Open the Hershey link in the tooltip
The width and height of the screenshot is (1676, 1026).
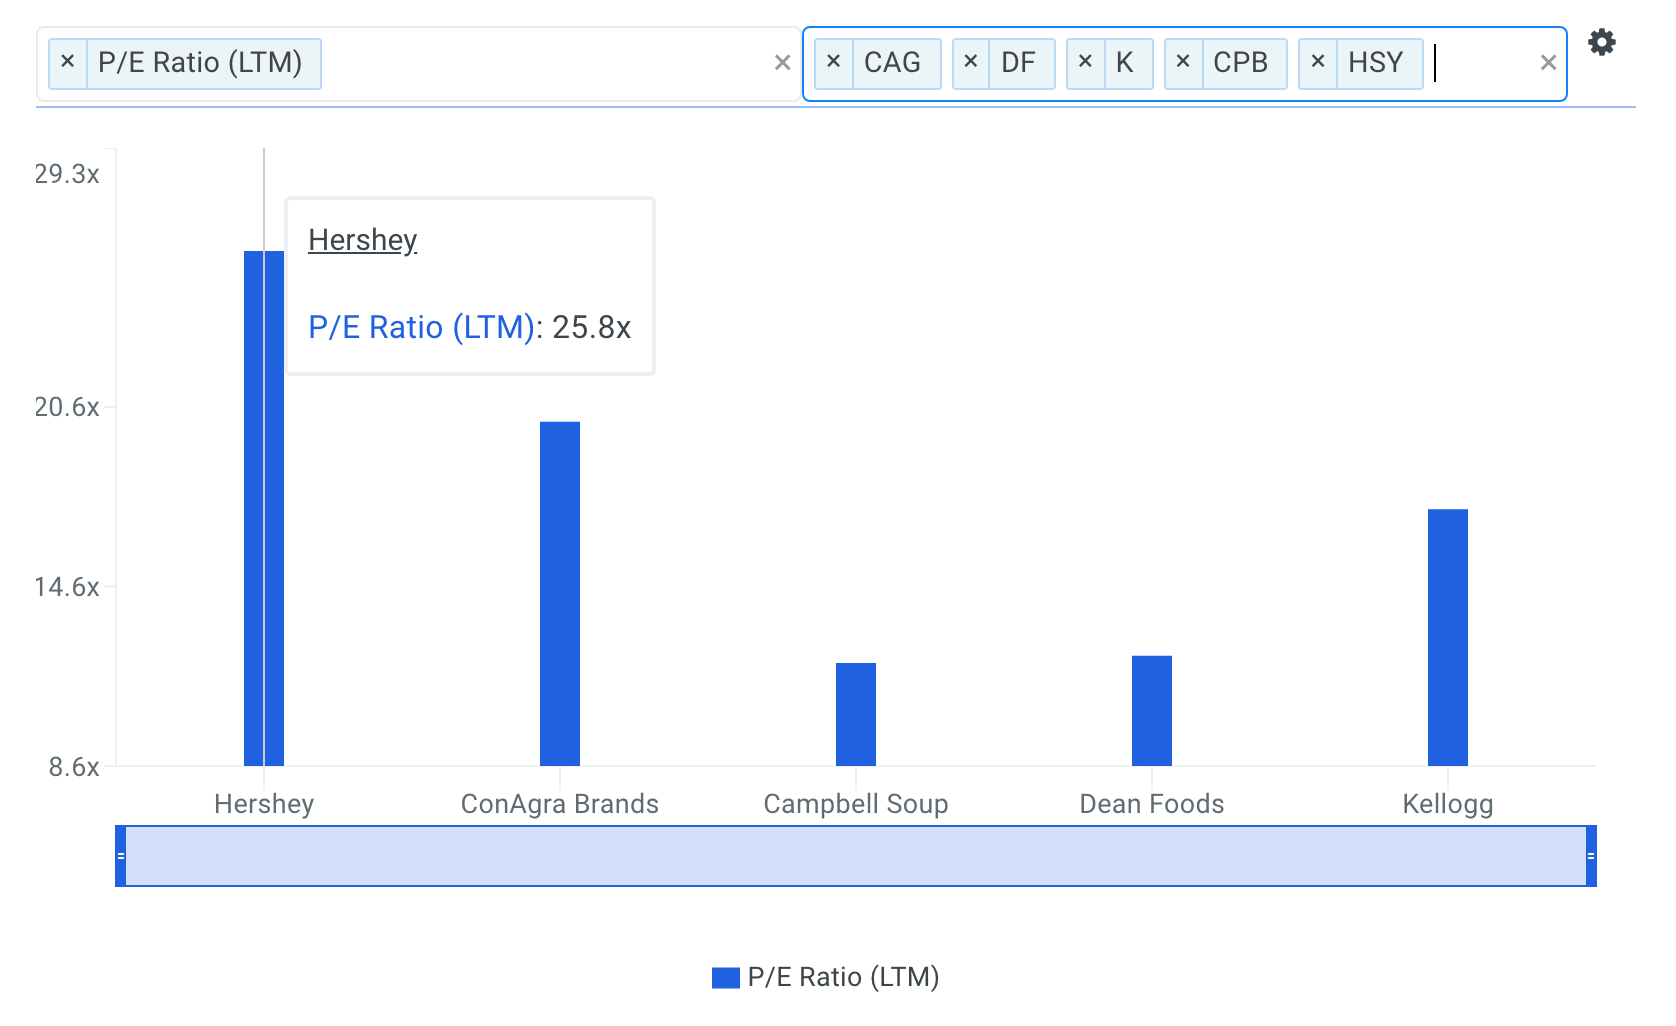pyautogui.click(x=363, y=240)
